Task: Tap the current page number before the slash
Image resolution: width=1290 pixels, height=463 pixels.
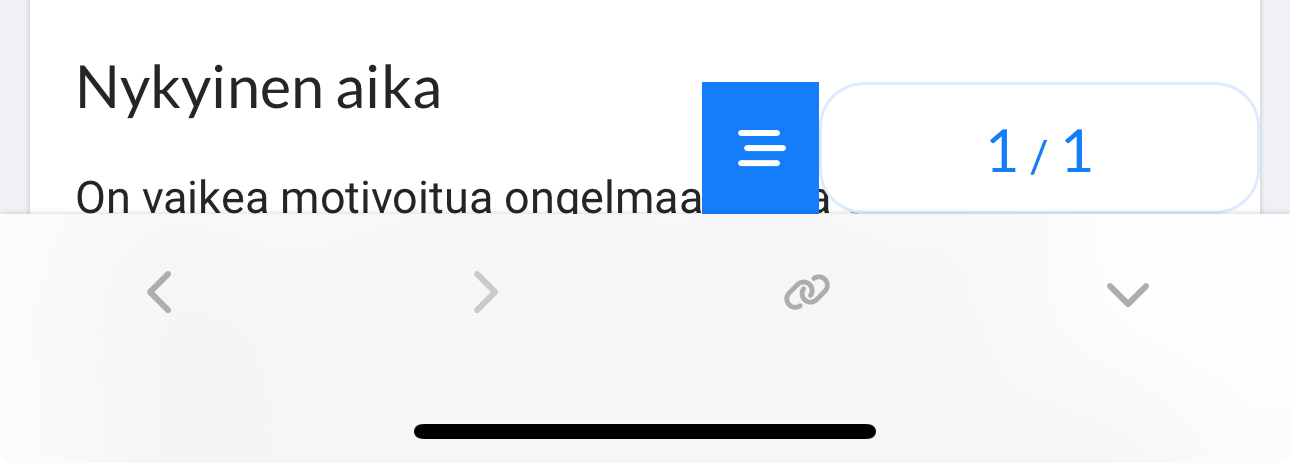Action: click(x=1002, y=152)
